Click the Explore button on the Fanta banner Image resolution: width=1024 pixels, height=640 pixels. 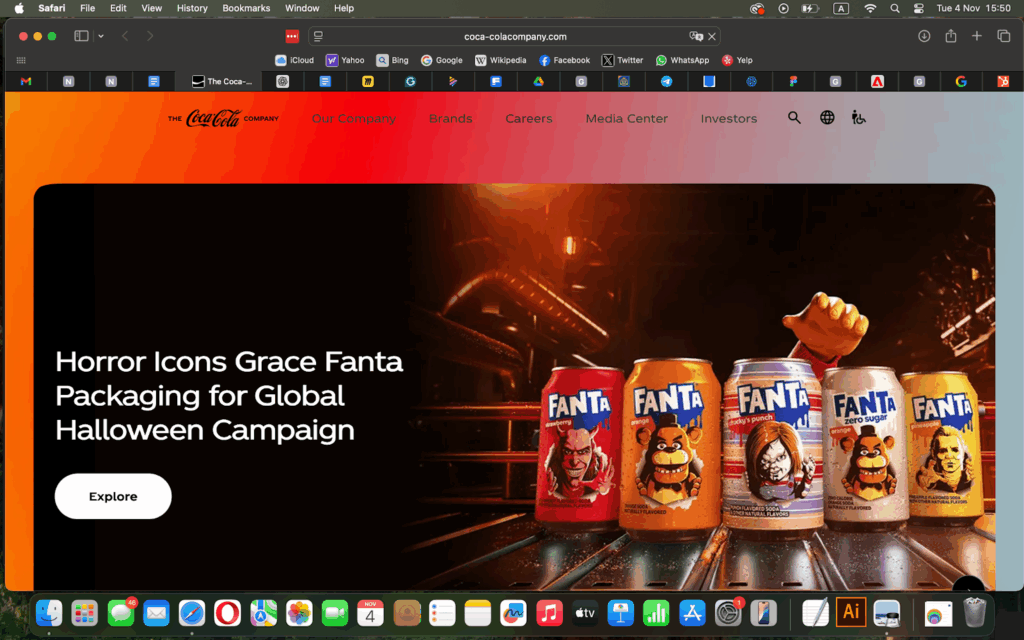(x=113, y=496)
